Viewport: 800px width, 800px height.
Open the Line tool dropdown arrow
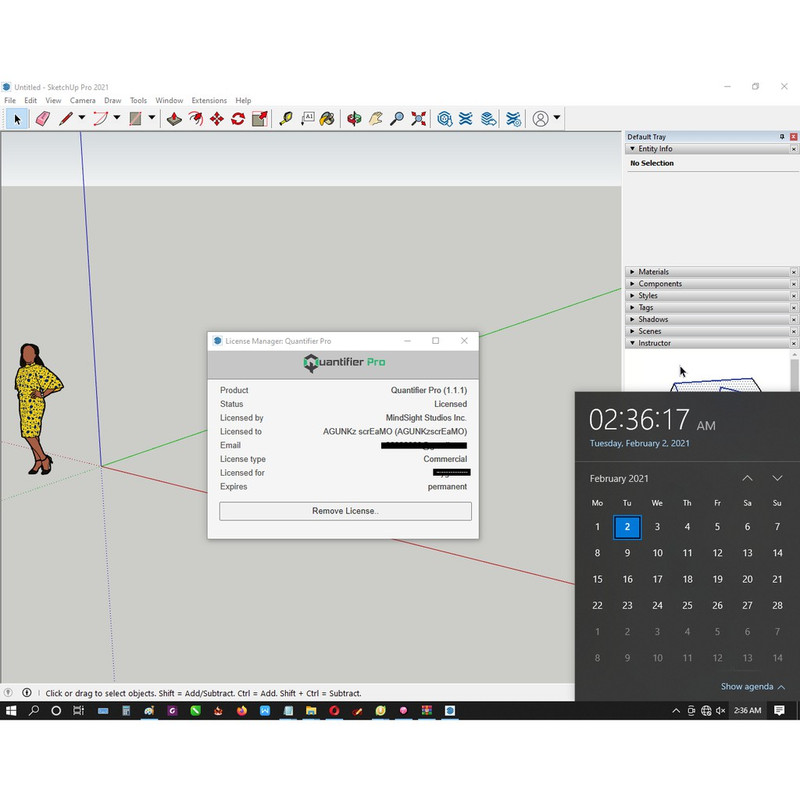pos(82,118)
